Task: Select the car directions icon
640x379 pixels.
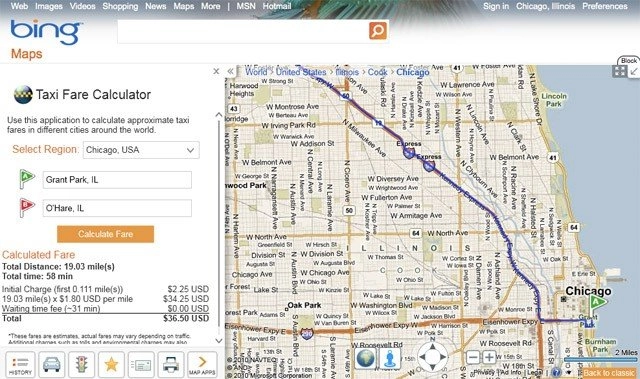Action: (51, 364)
